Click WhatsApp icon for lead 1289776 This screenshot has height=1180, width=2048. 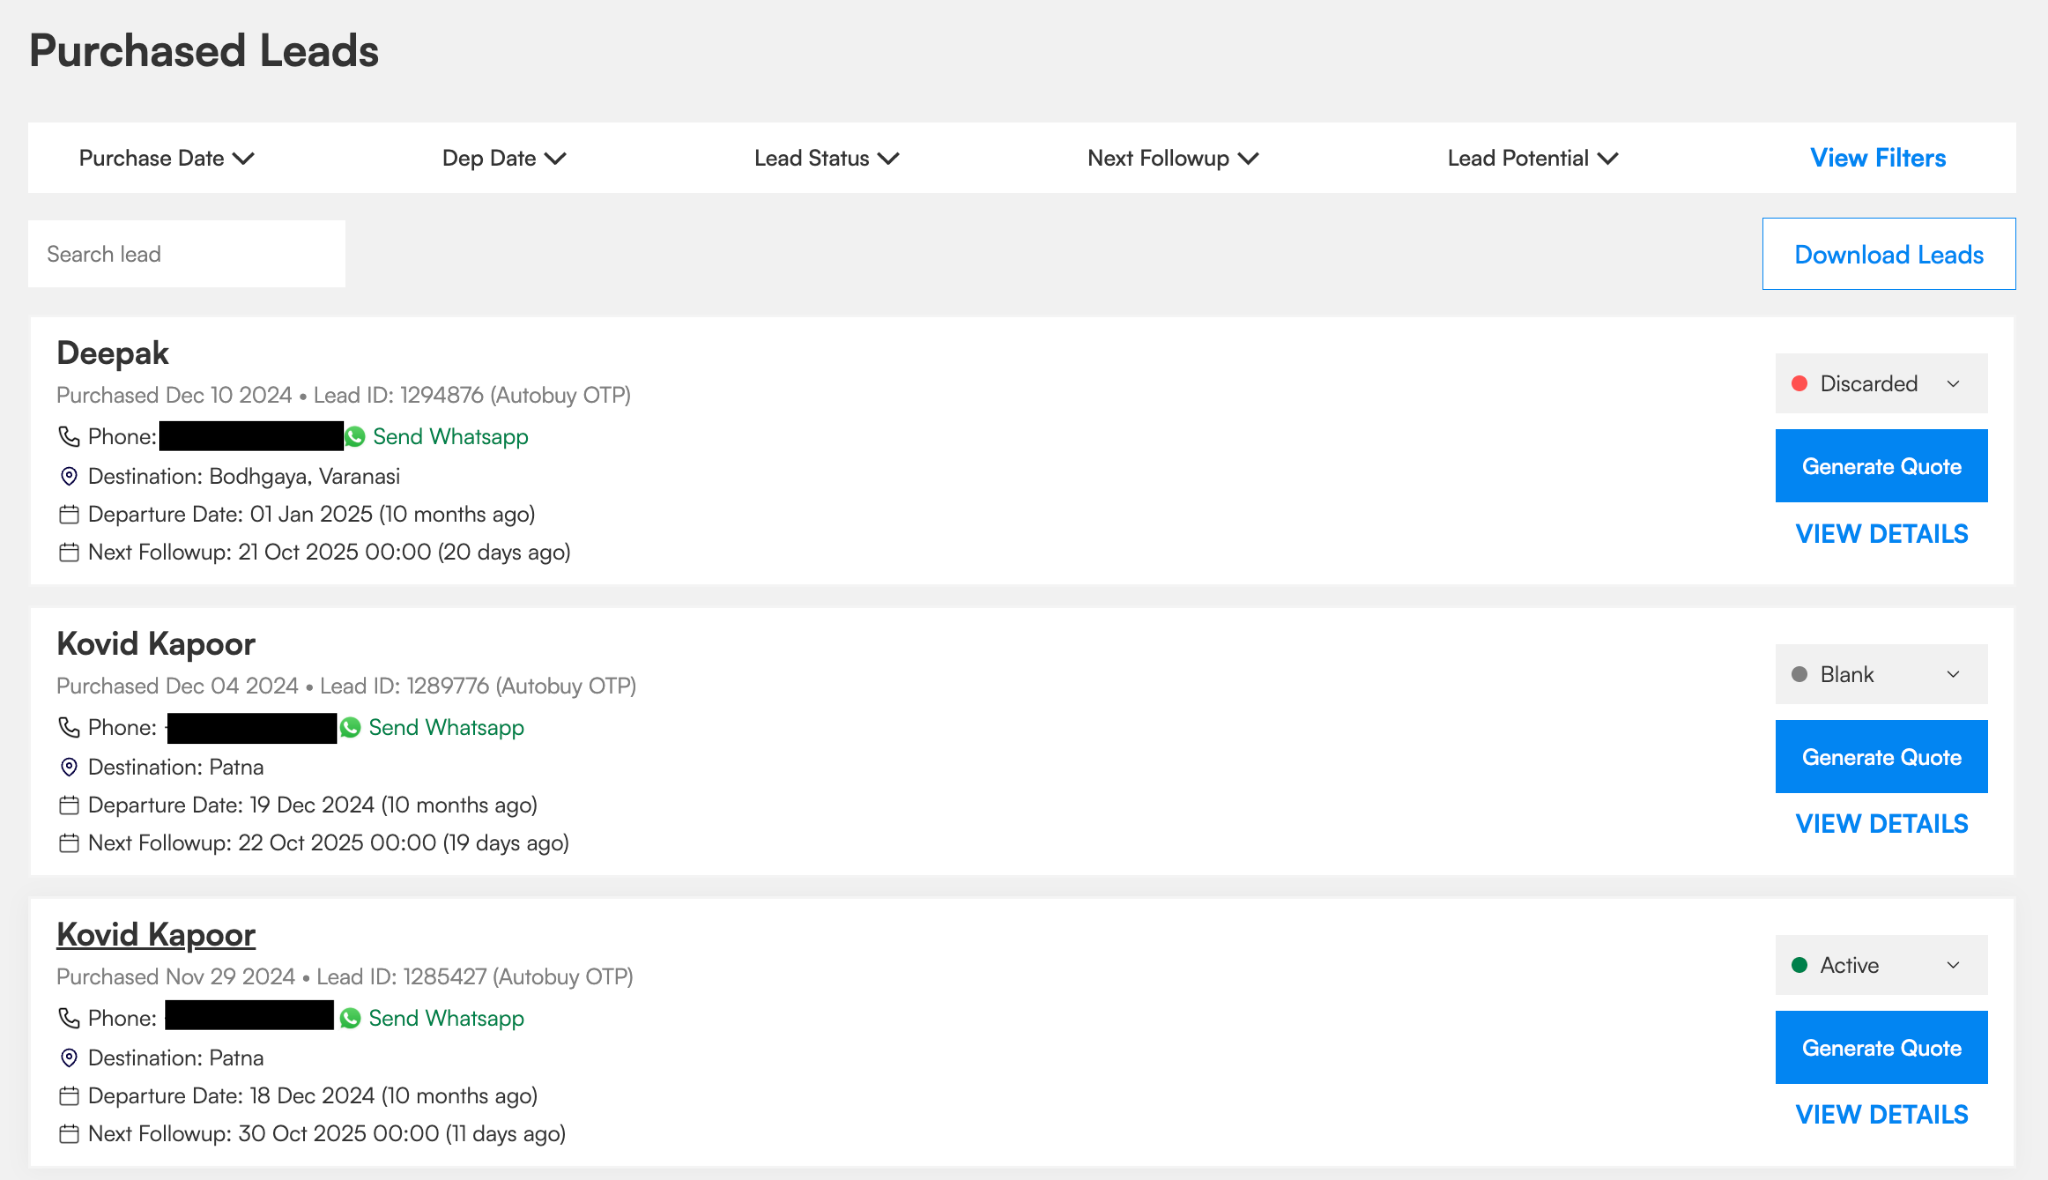click(x=350, y=728)
